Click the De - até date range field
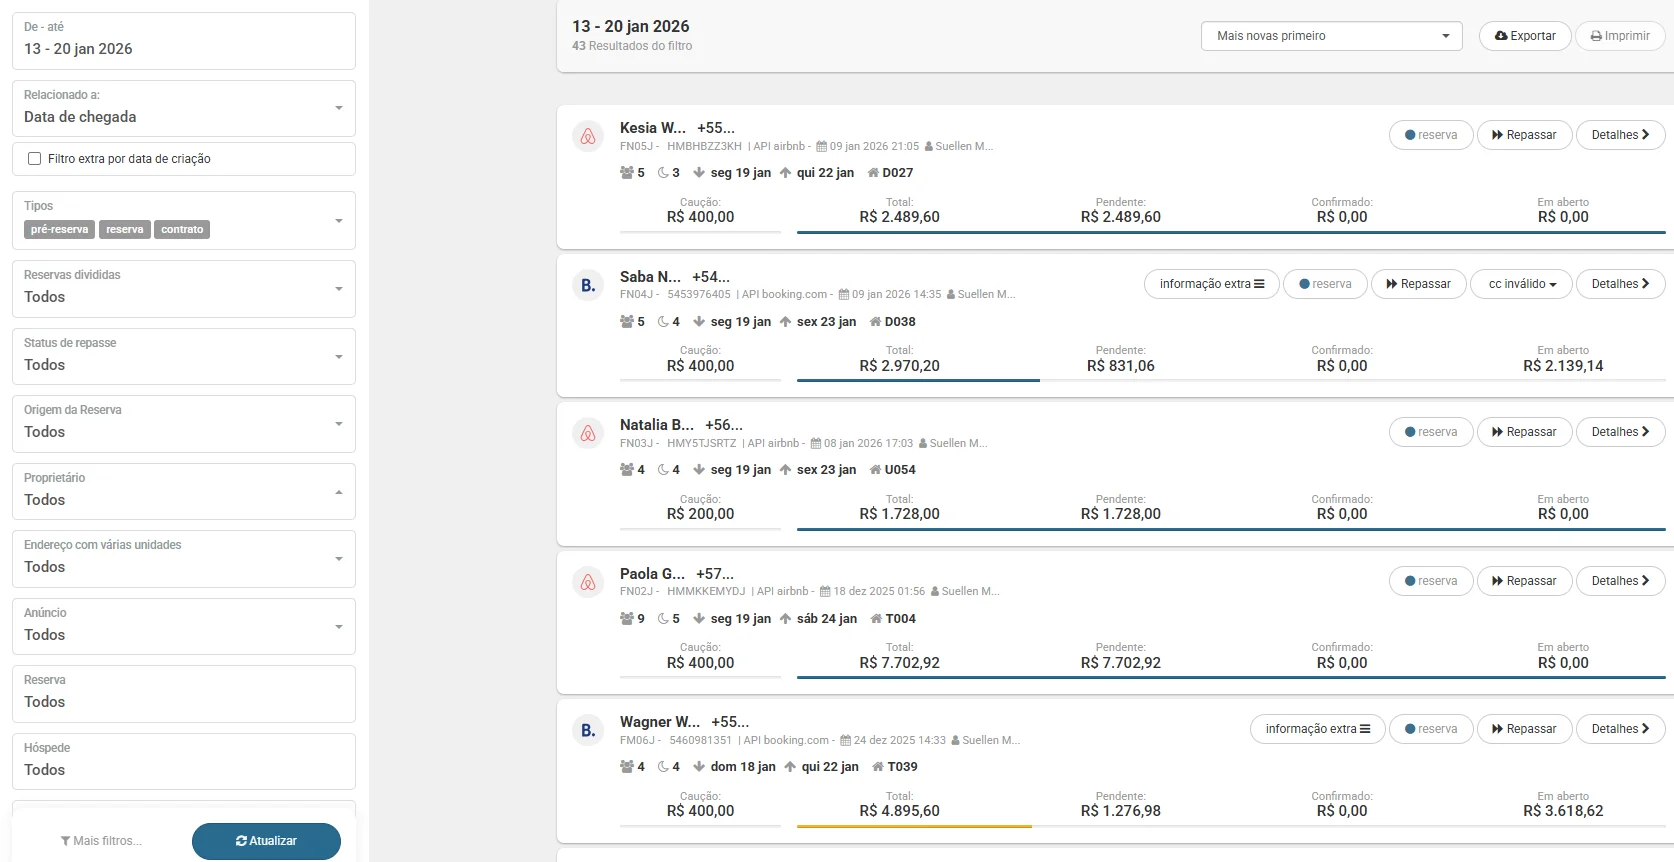Viewport: 1674px width, 862px height. (184, 40)
